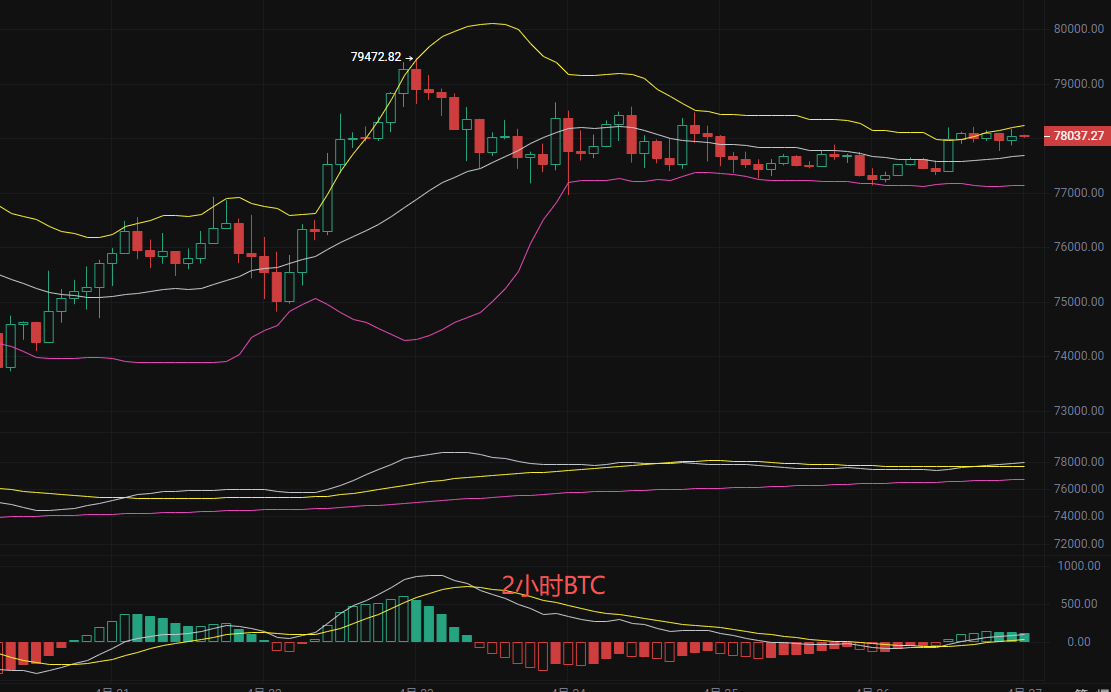Click the 1000.00 MACD axis label
The width and height of the screenshot is (1111, 692).
click(x=1078, y=566)
